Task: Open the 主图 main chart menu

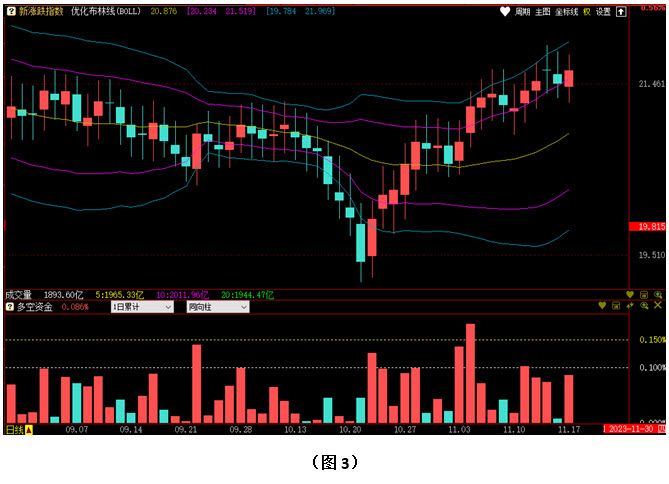Action: point(542,12)
